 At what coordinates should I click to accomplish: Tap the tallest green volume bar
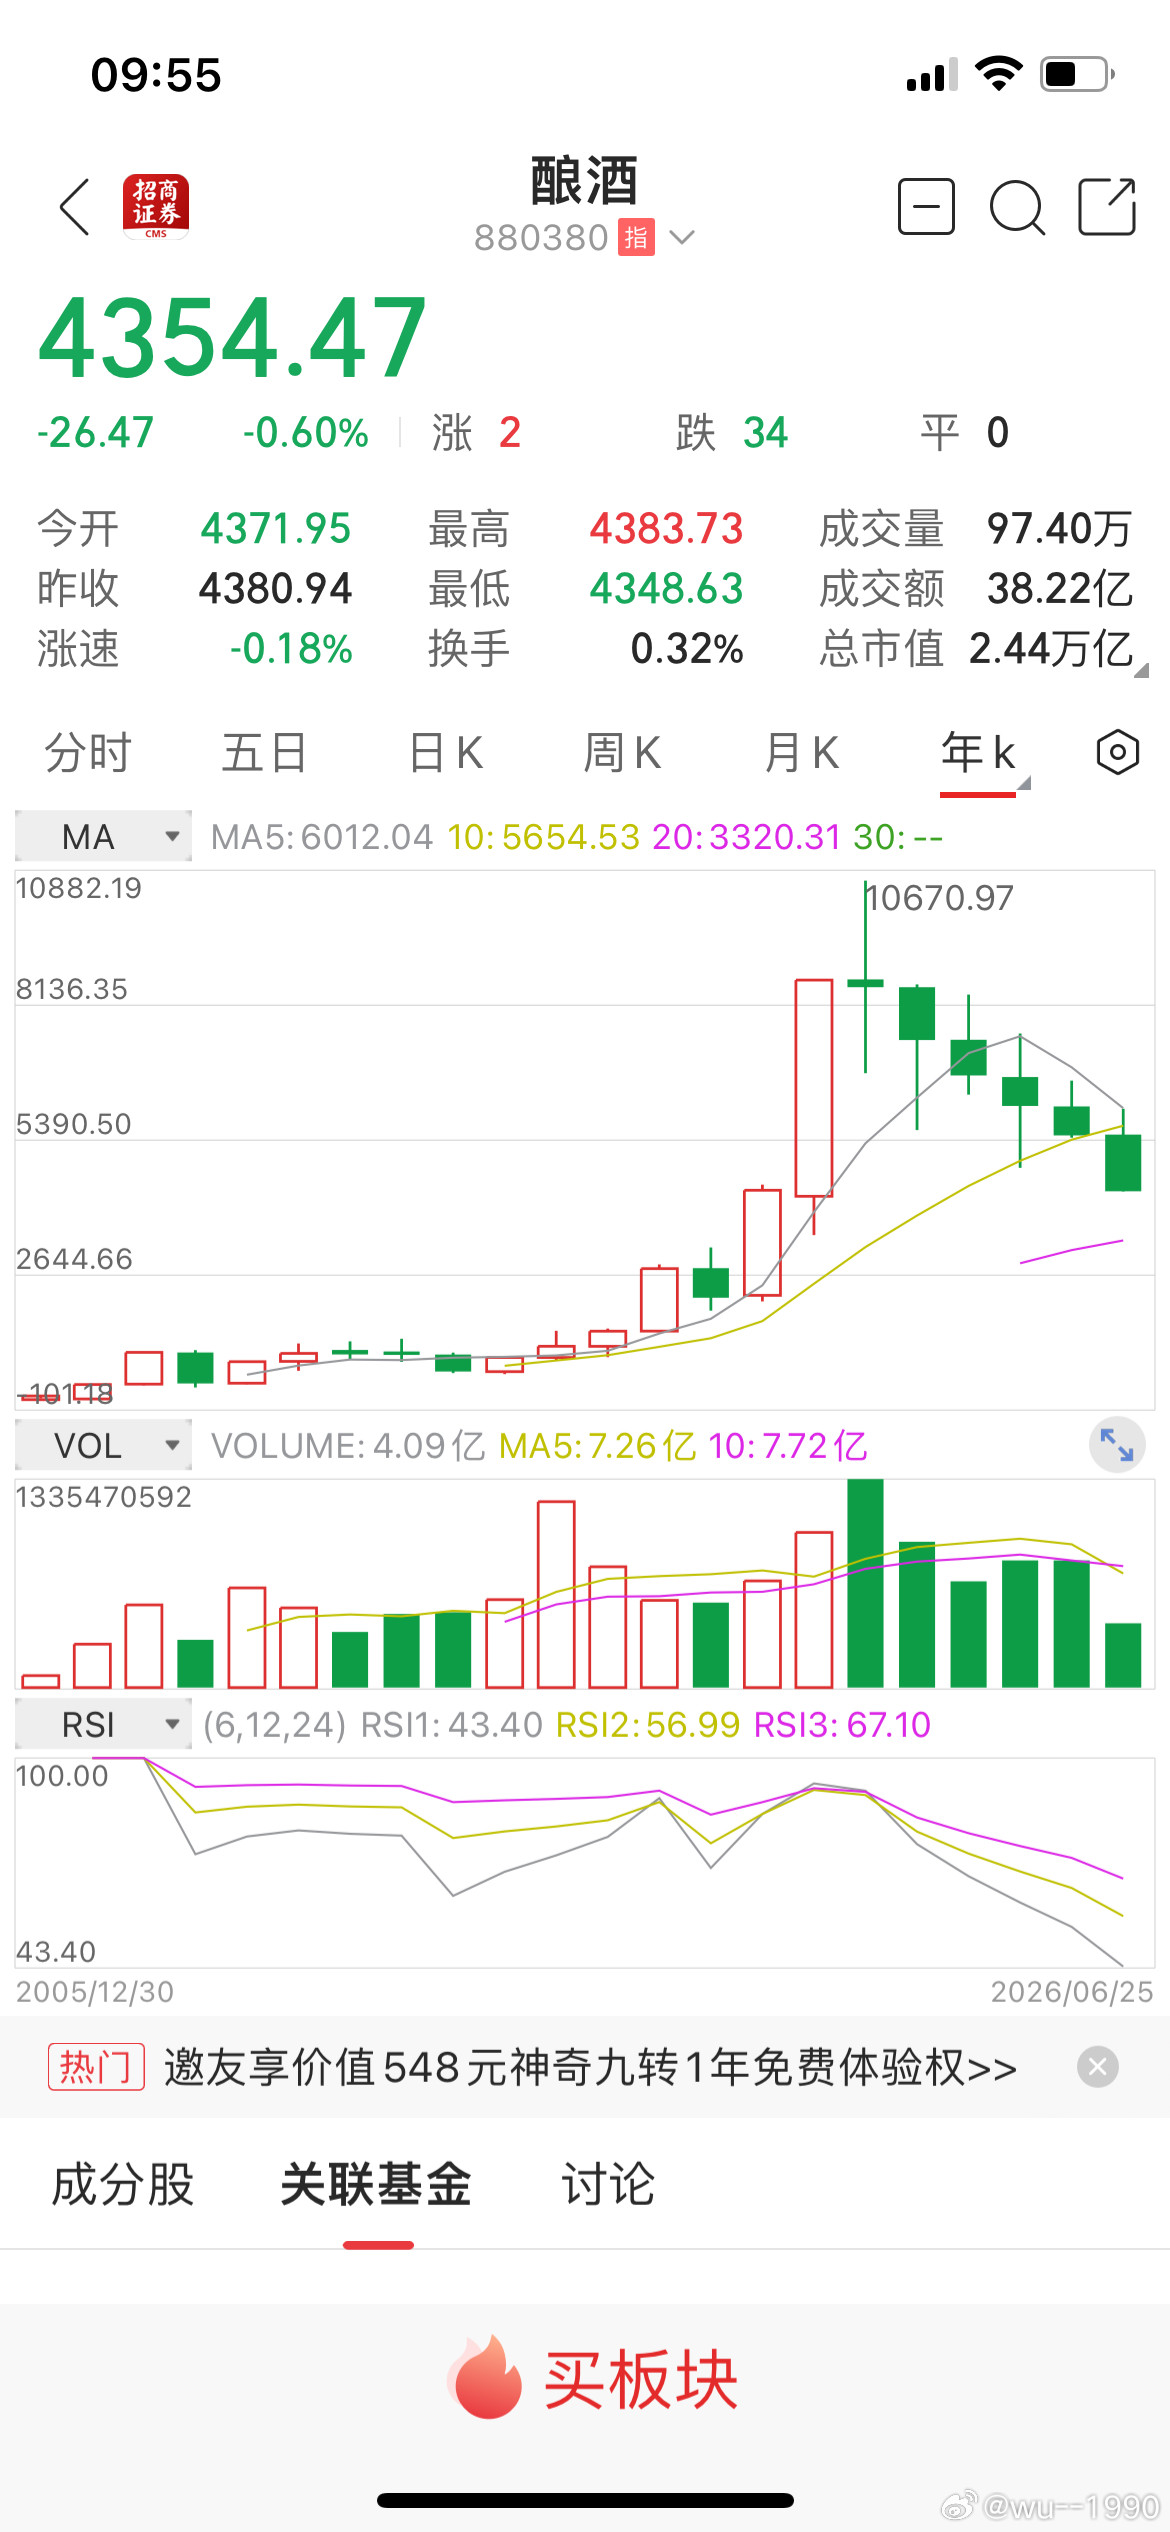(865, 1583)
